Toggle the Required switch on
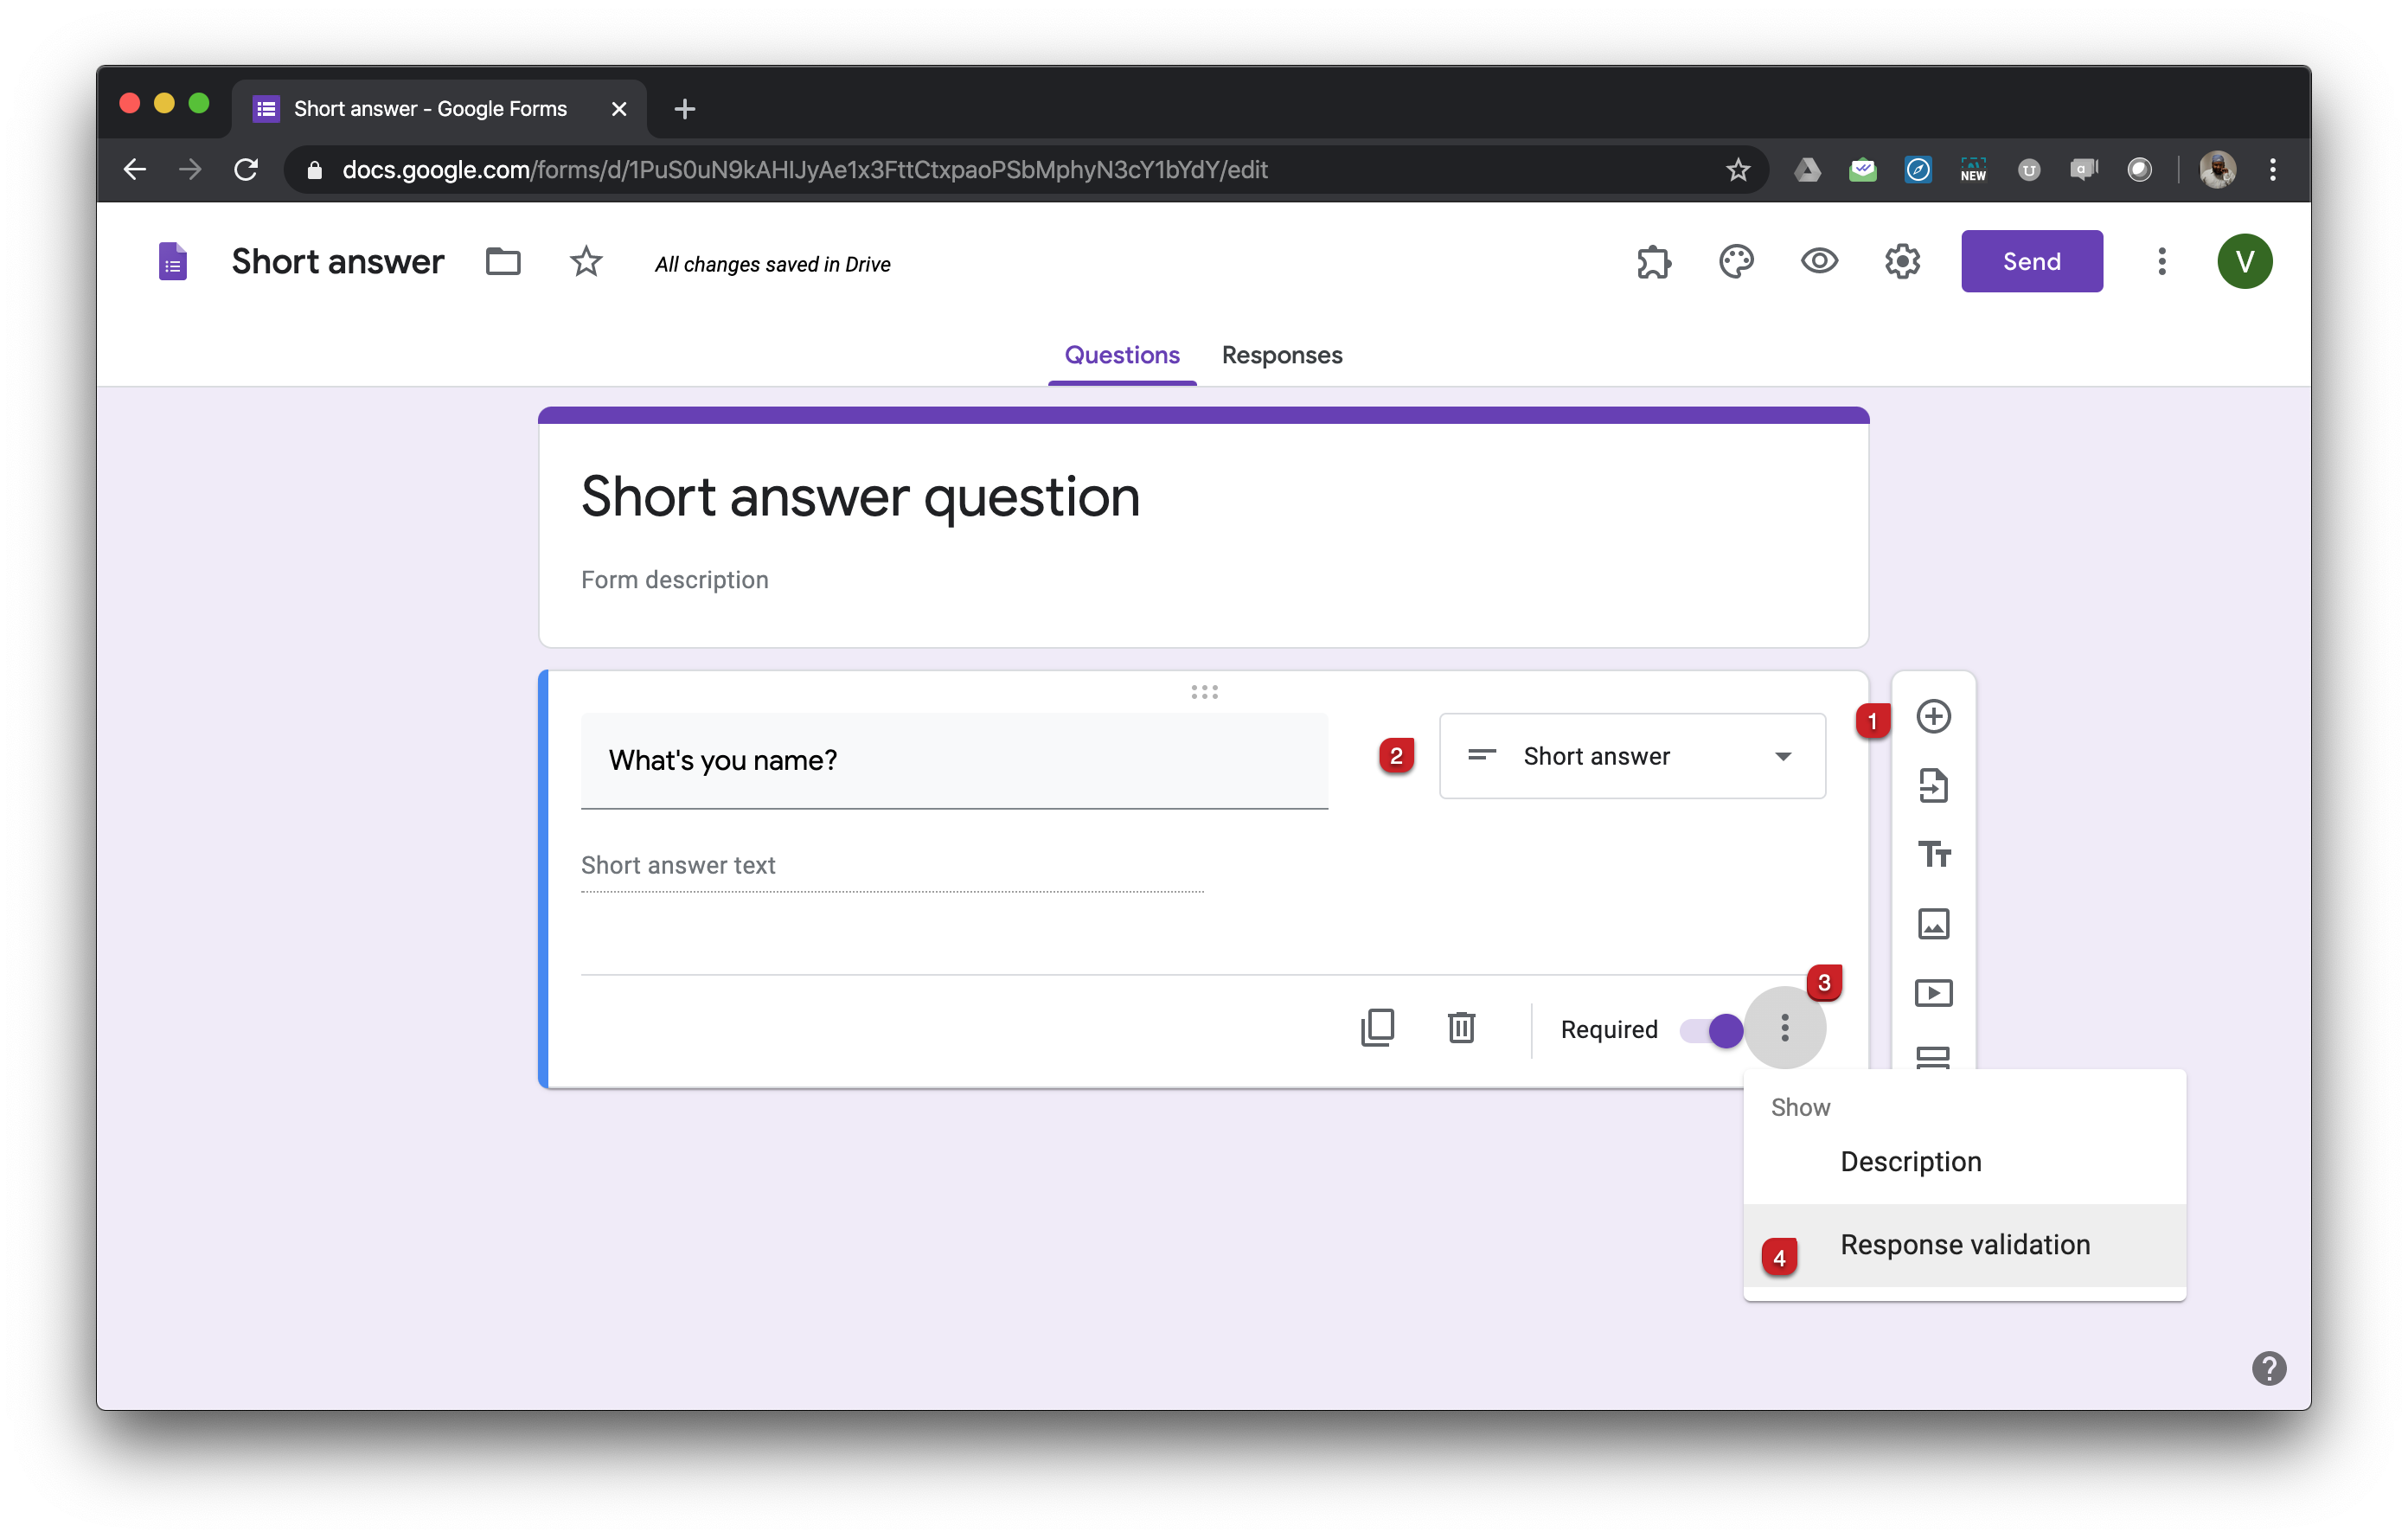 1711,1029
